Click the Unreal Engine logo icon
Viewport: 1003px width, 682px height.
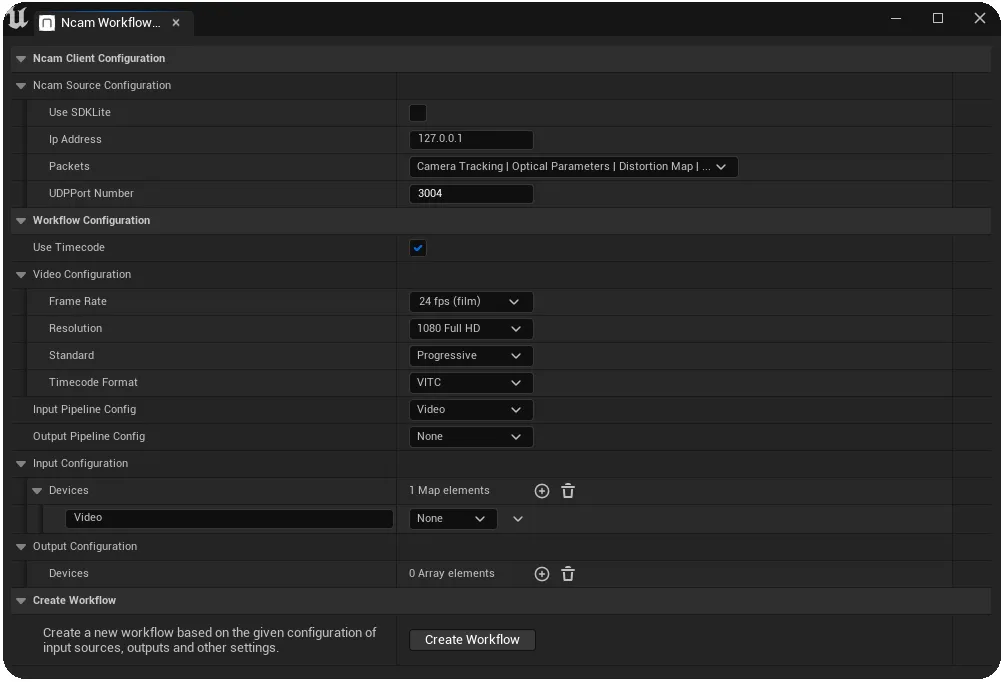pyautogui.click(x=17, y=18)
